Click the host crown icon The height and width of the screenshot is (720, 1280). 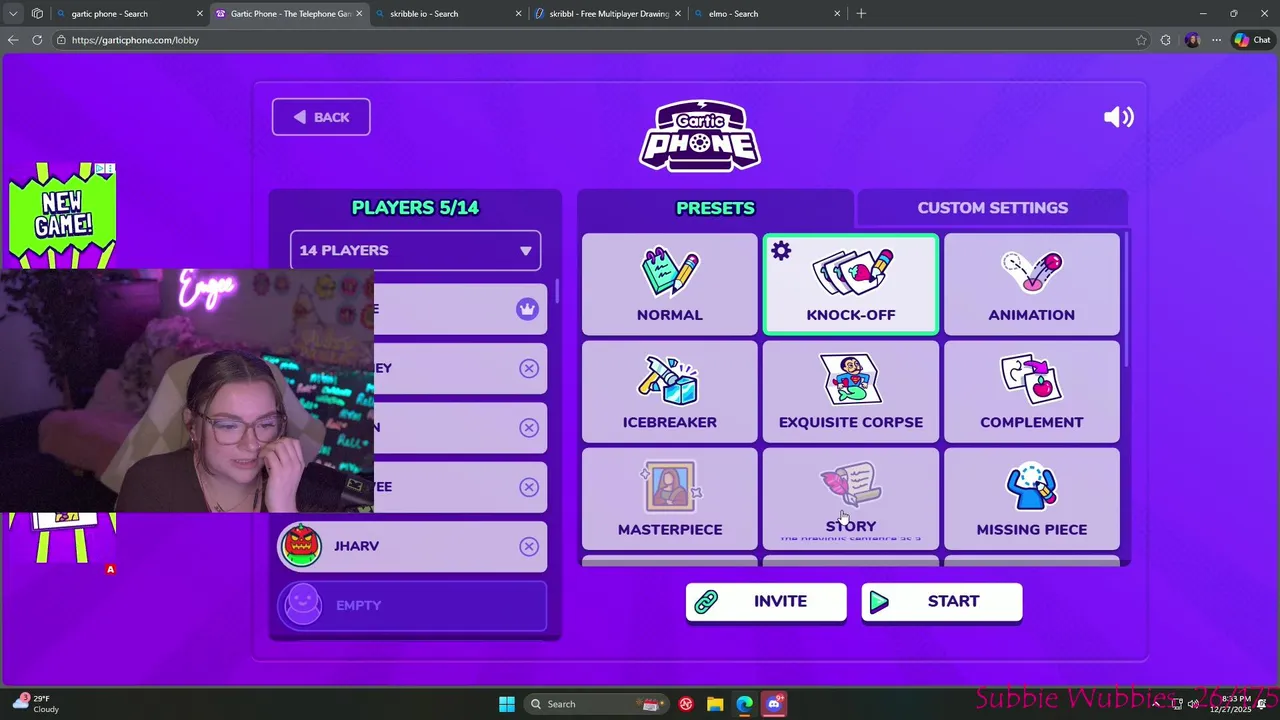pyautogui.click(x=527, y=309)
